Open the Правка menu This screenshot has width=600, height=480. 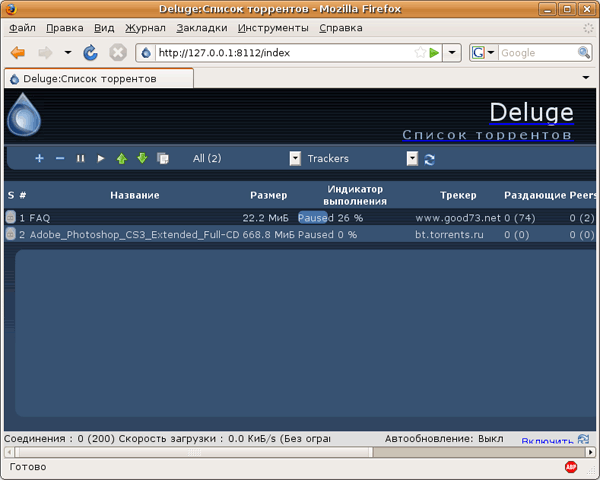[65, 28]
